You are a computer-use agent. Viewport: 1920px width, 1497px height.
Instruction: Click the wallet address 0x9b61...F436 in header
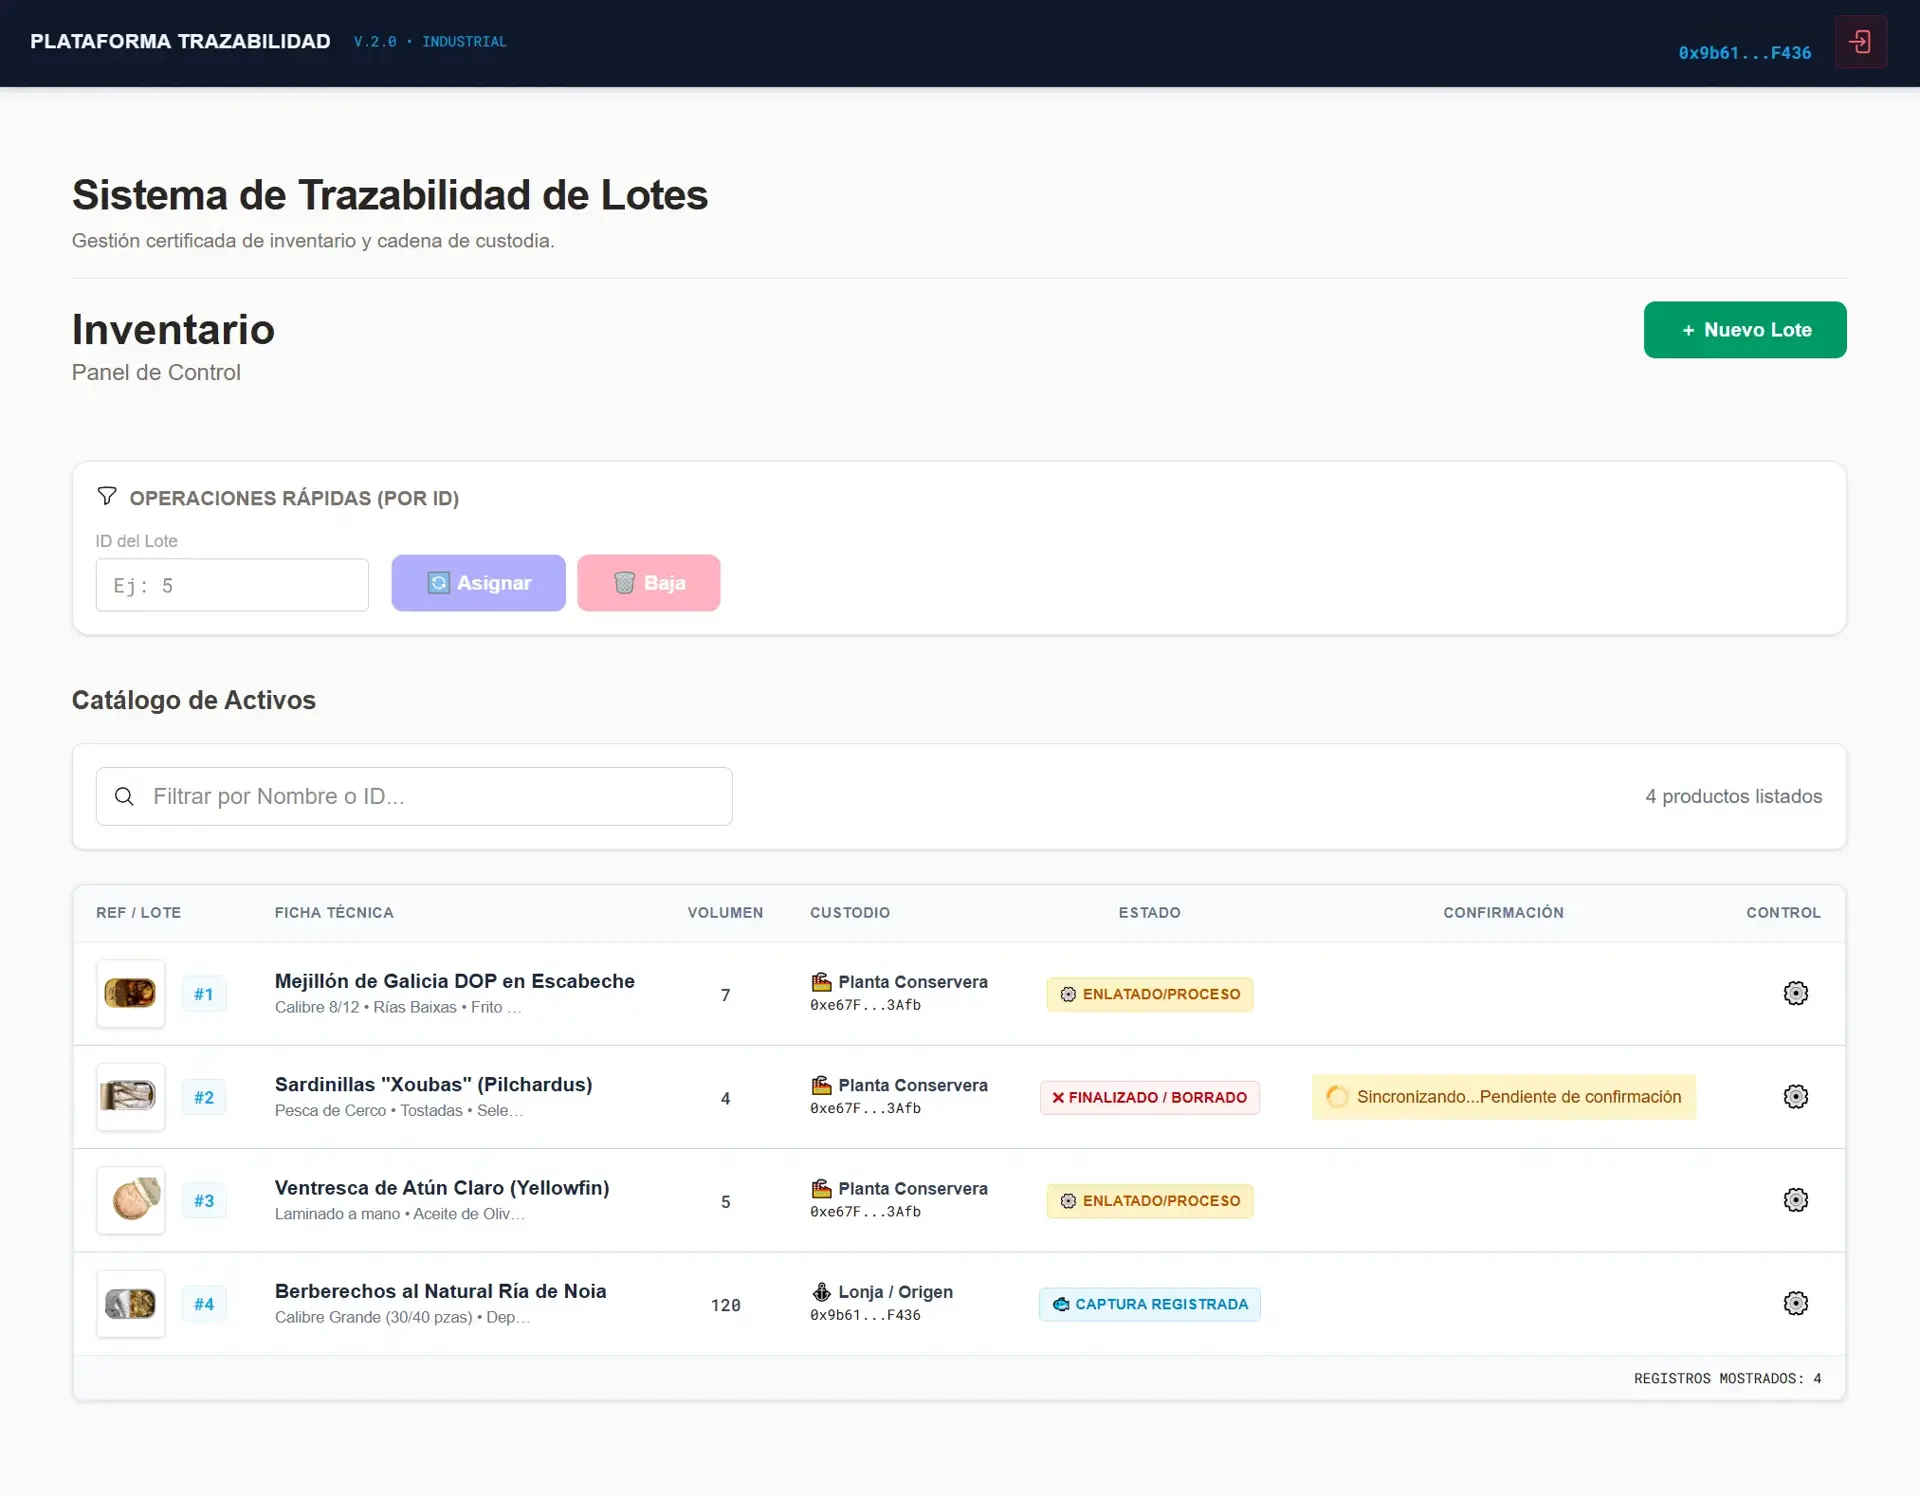(x=1744, y=53)
